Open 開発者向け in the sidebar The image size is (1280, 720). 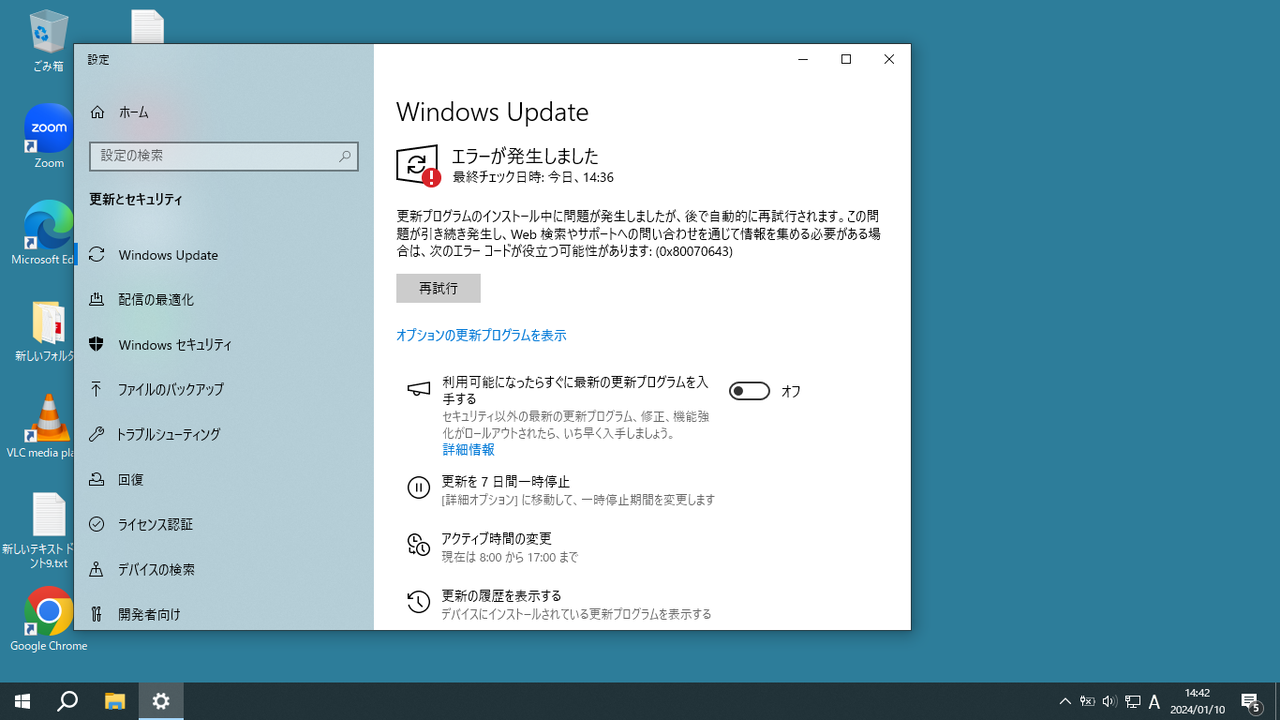(224, 614)
